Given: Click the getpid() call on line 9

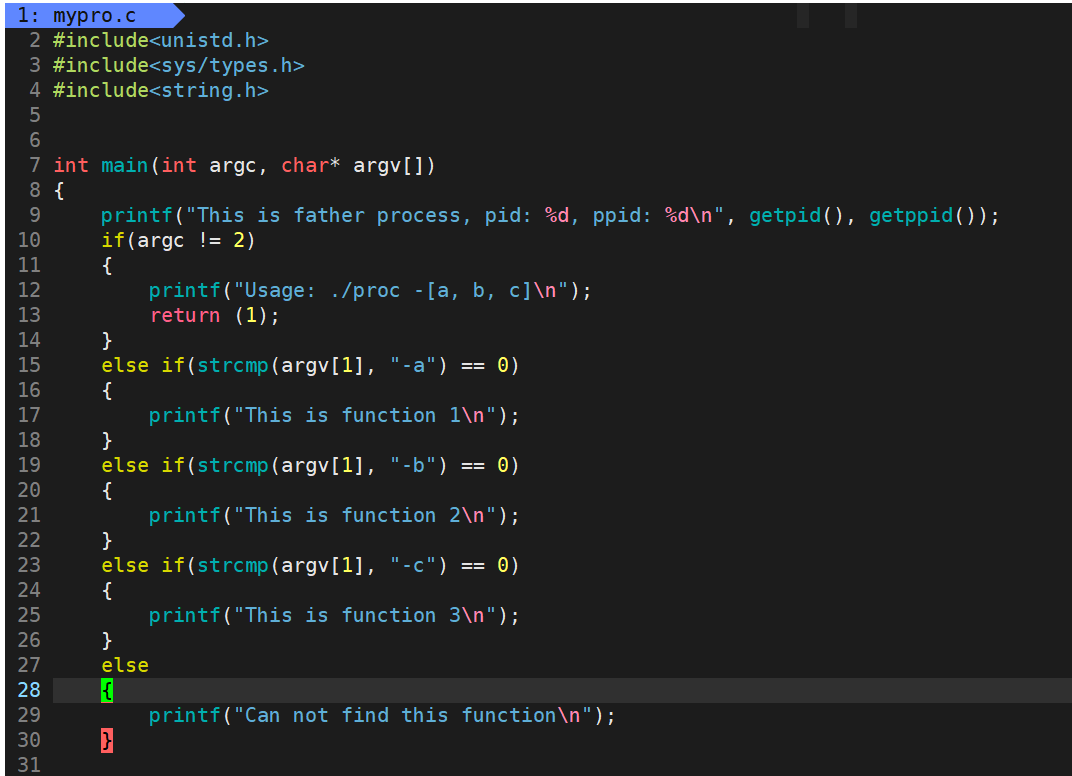Looking at the screenshot, I should (797, 215).
